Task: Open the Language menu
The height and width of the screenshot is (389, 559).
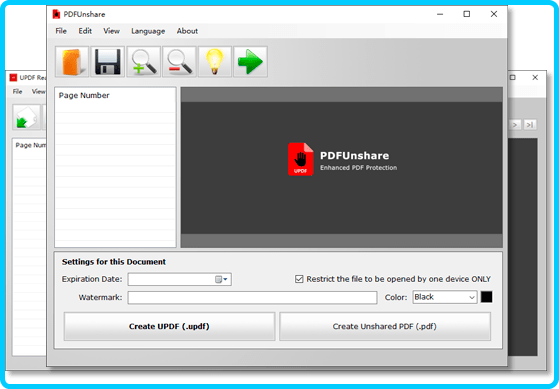Action: 148,31
